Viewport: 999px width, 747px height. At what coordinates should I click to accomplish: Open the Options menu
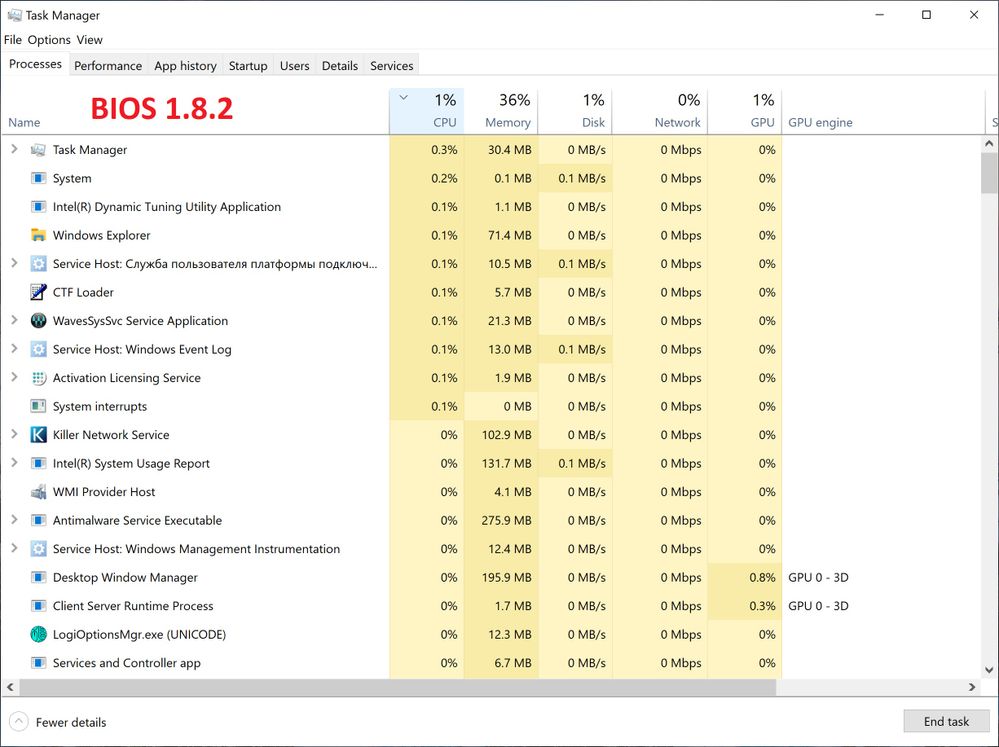click(x=49, y=40)
